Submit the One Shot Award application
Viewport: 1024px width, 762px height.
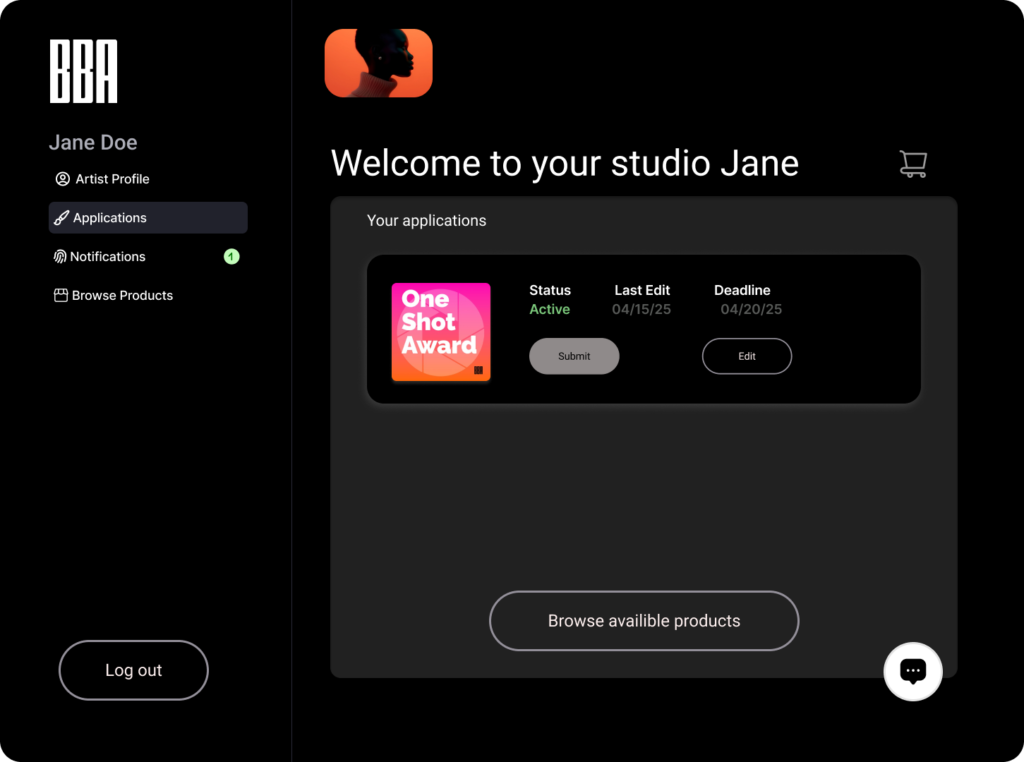click(574, 356)
